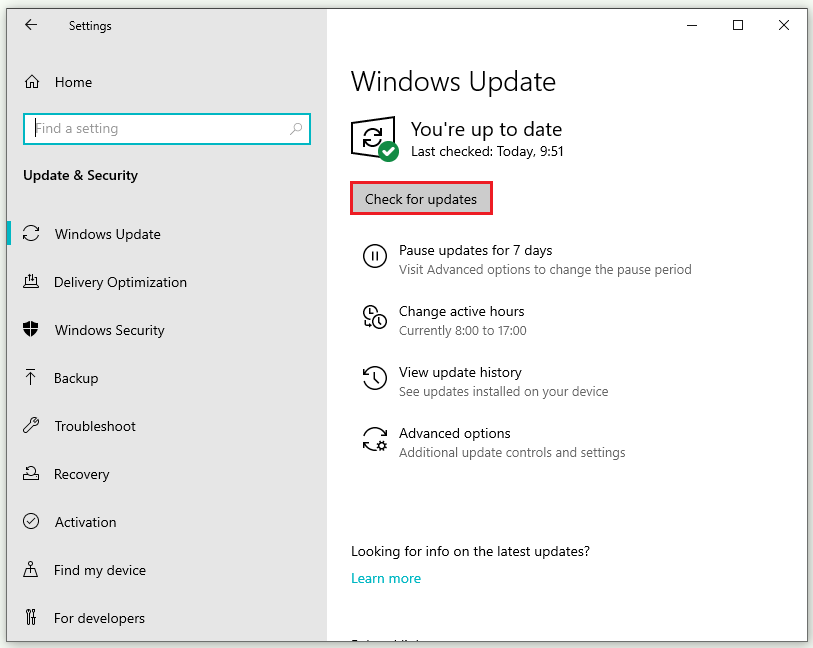Click the update history clock icon
Image resolution: width=813 pixels, height=648 pixels.
374,378
